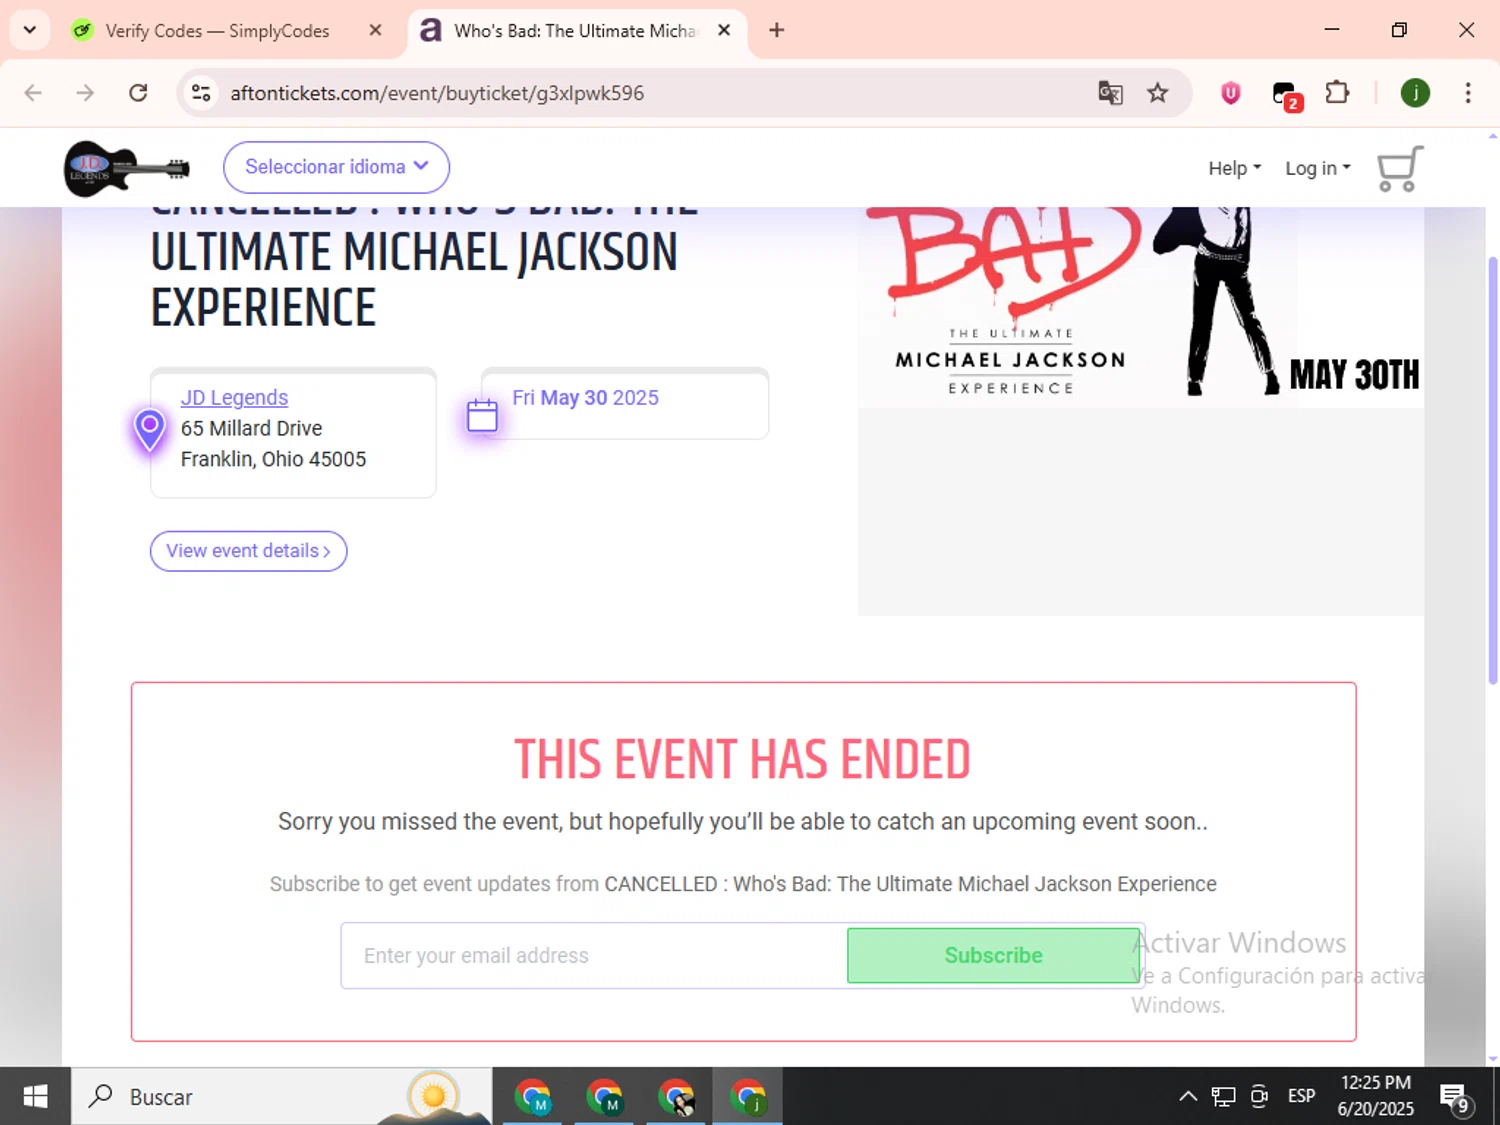The width and height of the screenshot is (1500, 1125).
Task: Click the Michael Jackson event poster image
Action: [1140, 306]
